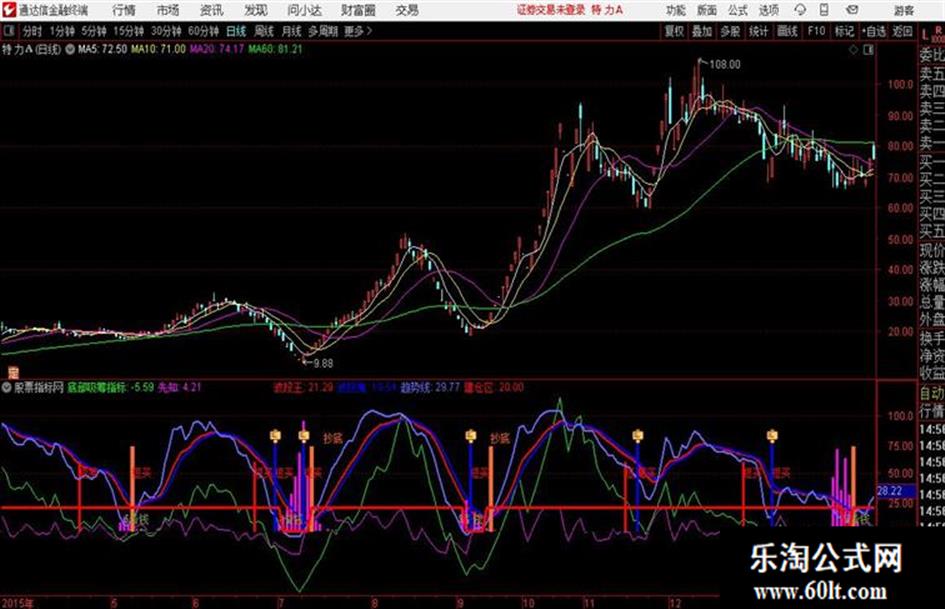This screenshot has width=945, height=609.
Task: Click the 画线 drawing toolbar button
Action: pyautogui.click(x=787, y=31)
